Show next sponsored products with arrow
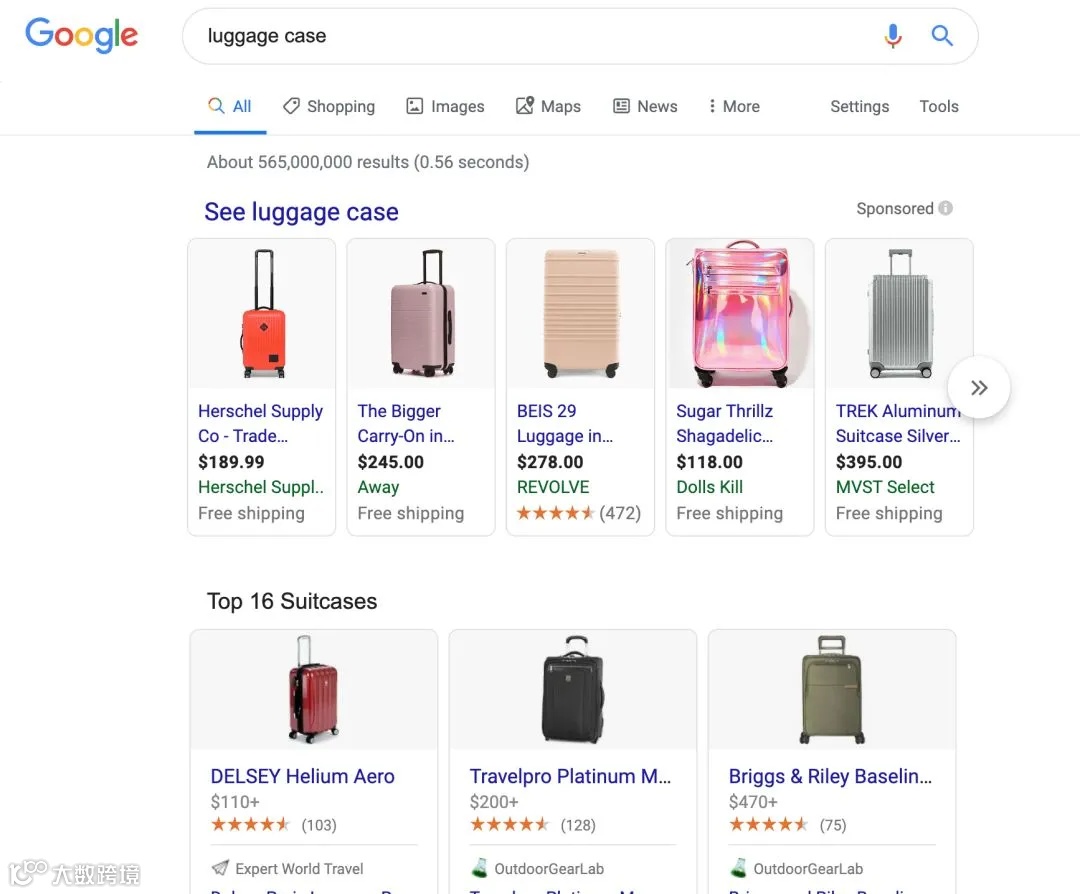This screenshot has width=1080, height=894. pos(979,388)
